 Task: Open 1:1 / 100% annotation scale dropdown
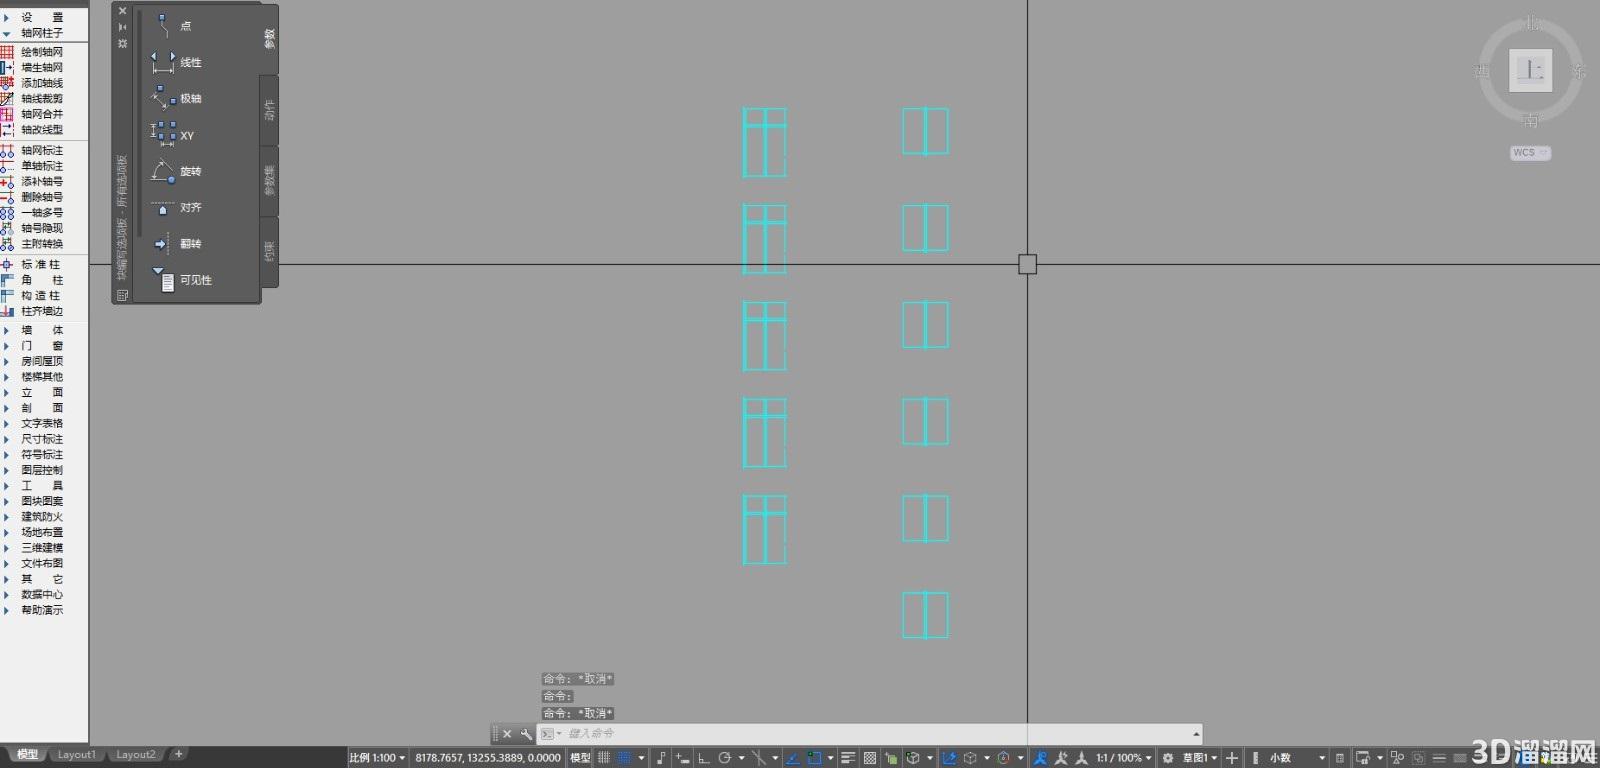tap(1124, 758)
